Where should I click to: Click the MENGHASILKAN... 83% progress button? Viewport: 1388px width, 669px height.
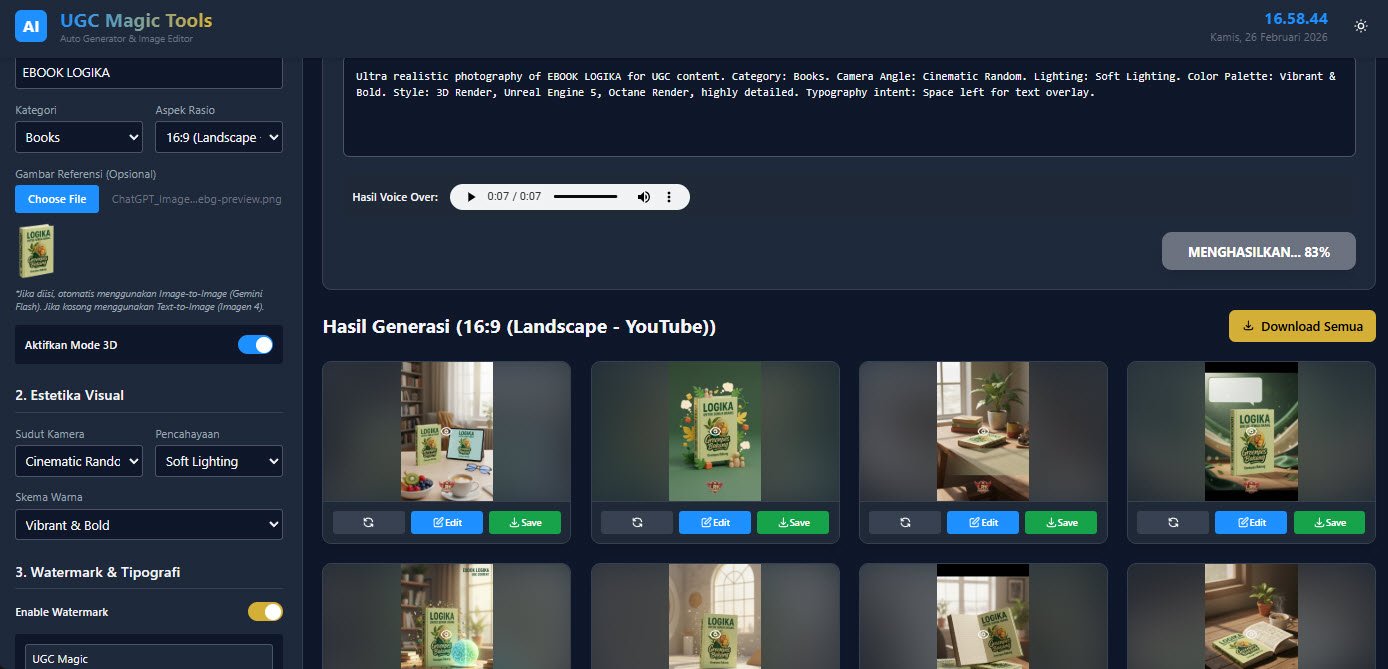[1259, 252]
